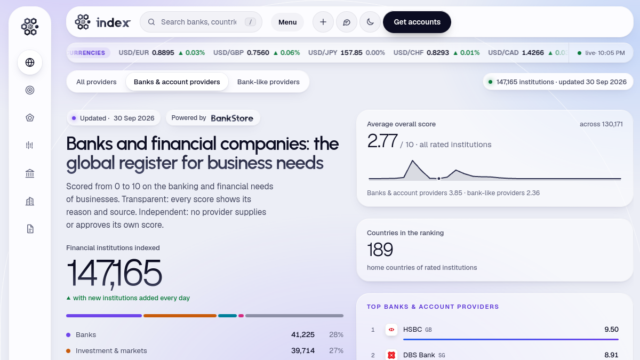Open the Menu button
This screenshot has width=640, height=360.
(x=287, y=22)
